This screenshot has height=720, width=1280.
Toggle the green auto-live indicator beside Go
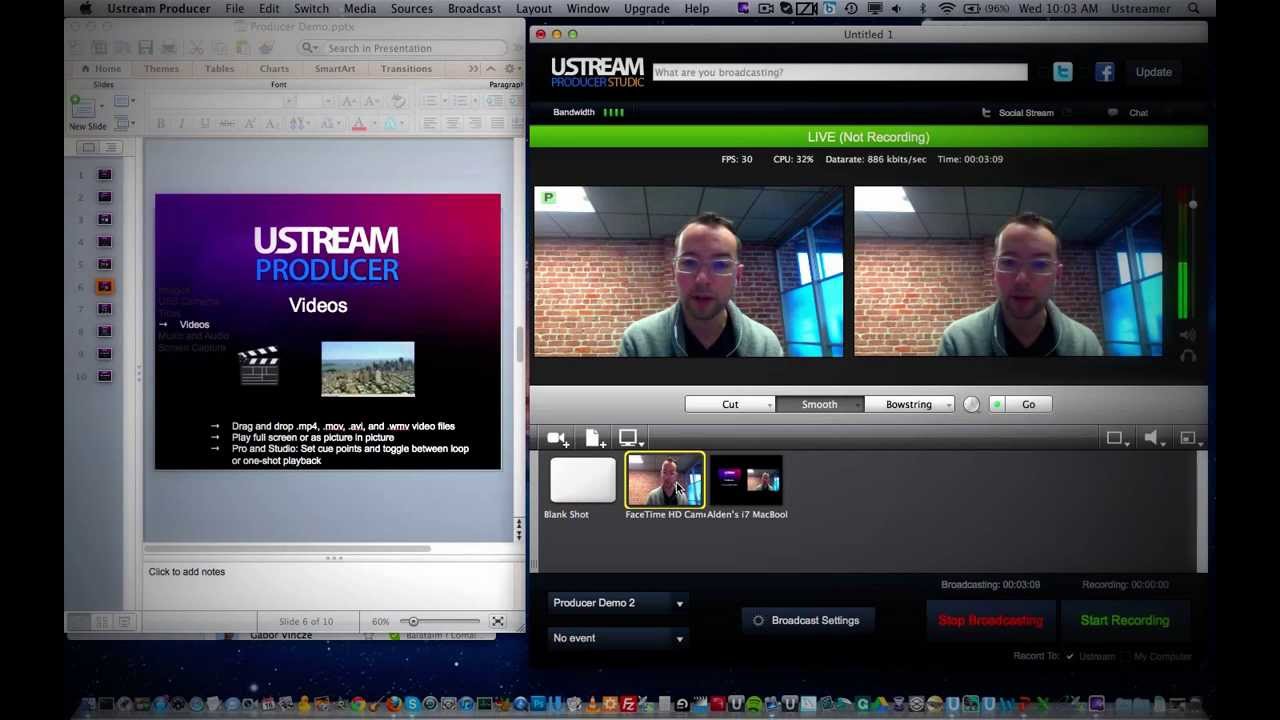[996, 404]
